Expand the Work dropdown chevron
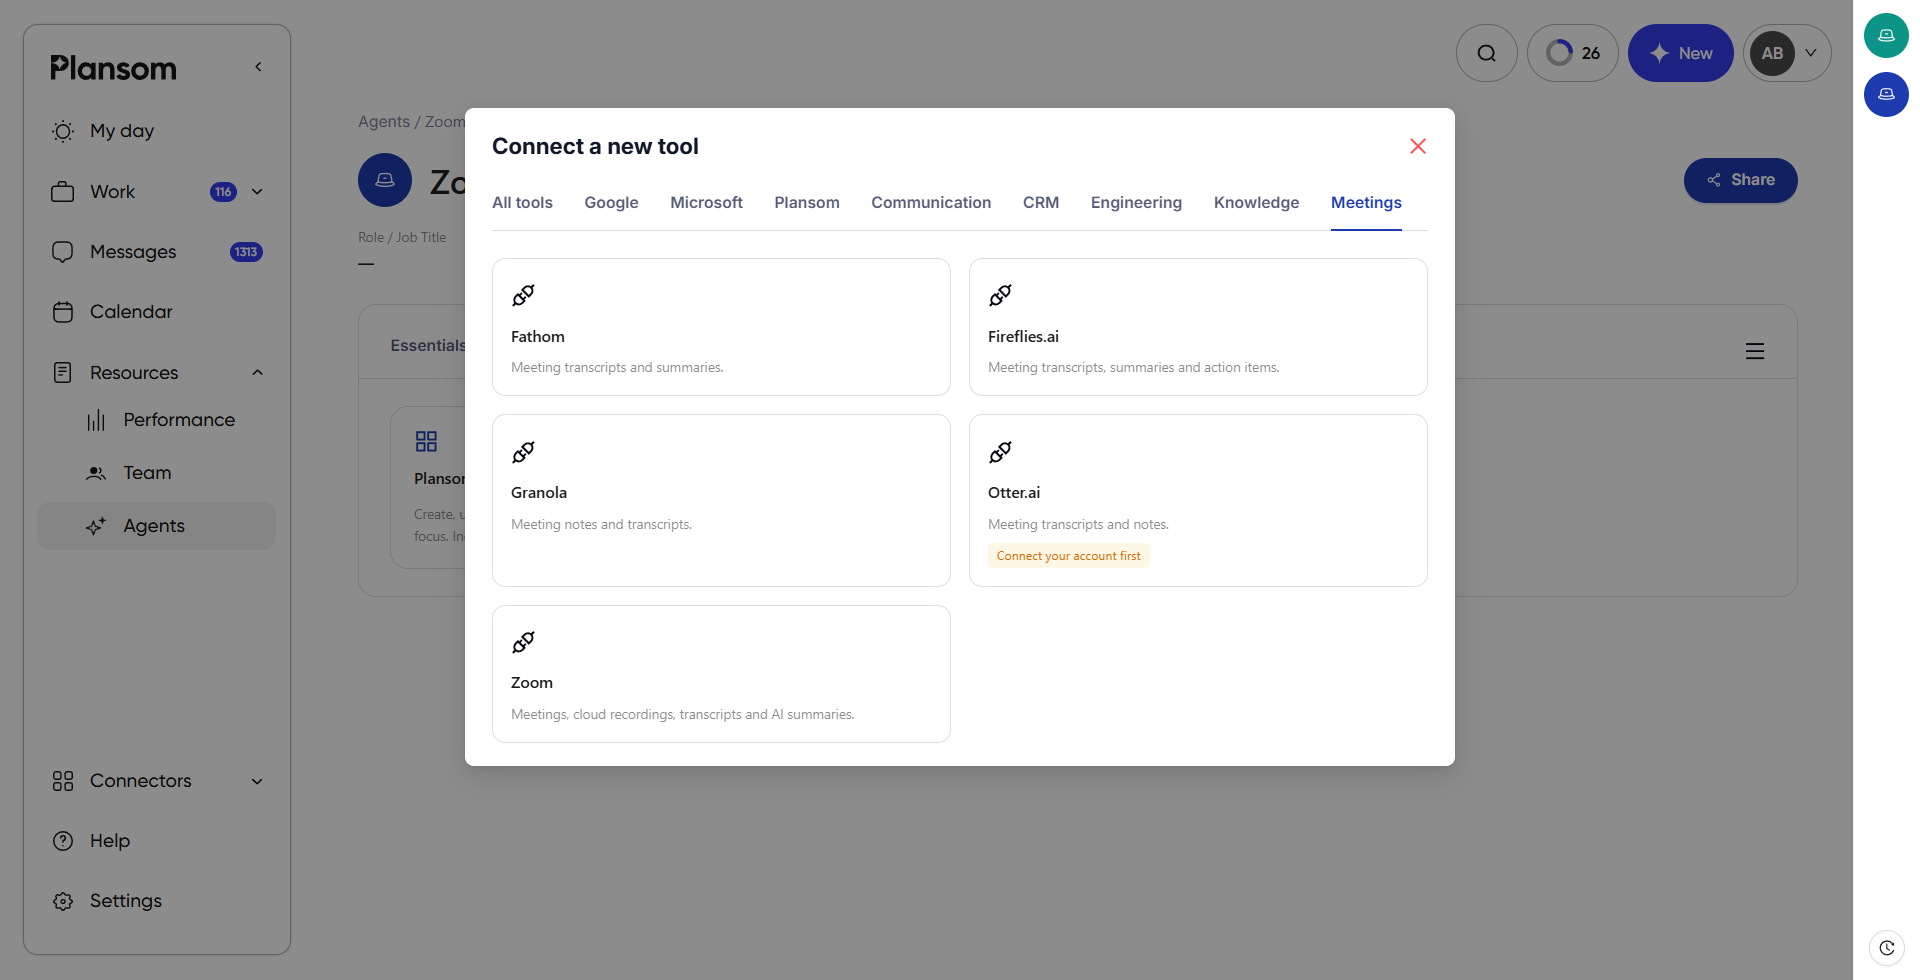The image size is (1920, 980). (257, 192)
